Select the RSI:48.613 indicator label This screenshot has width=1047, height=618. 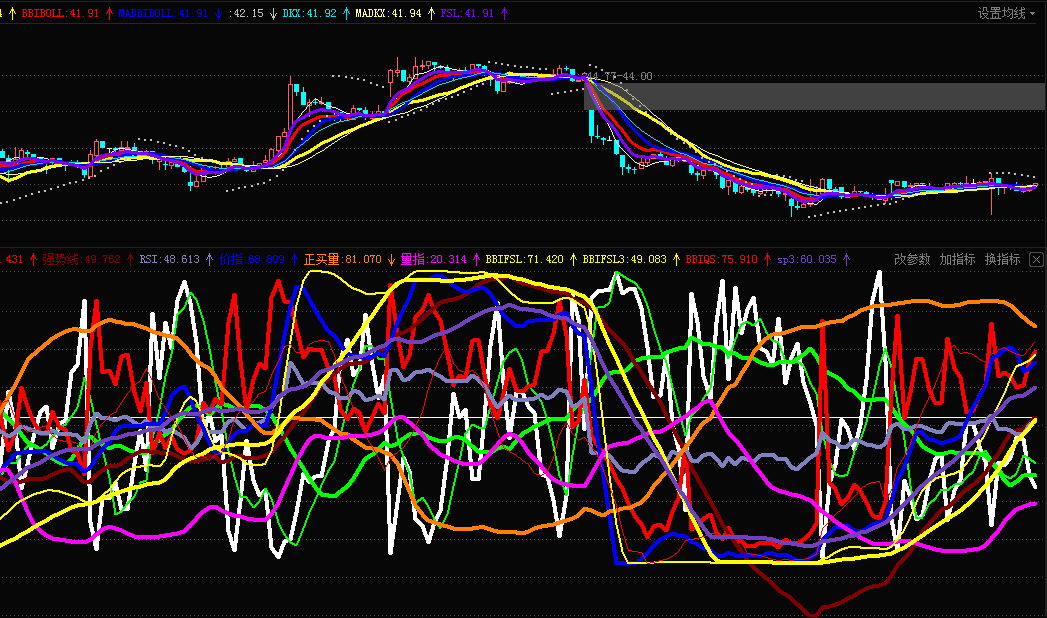170,259
